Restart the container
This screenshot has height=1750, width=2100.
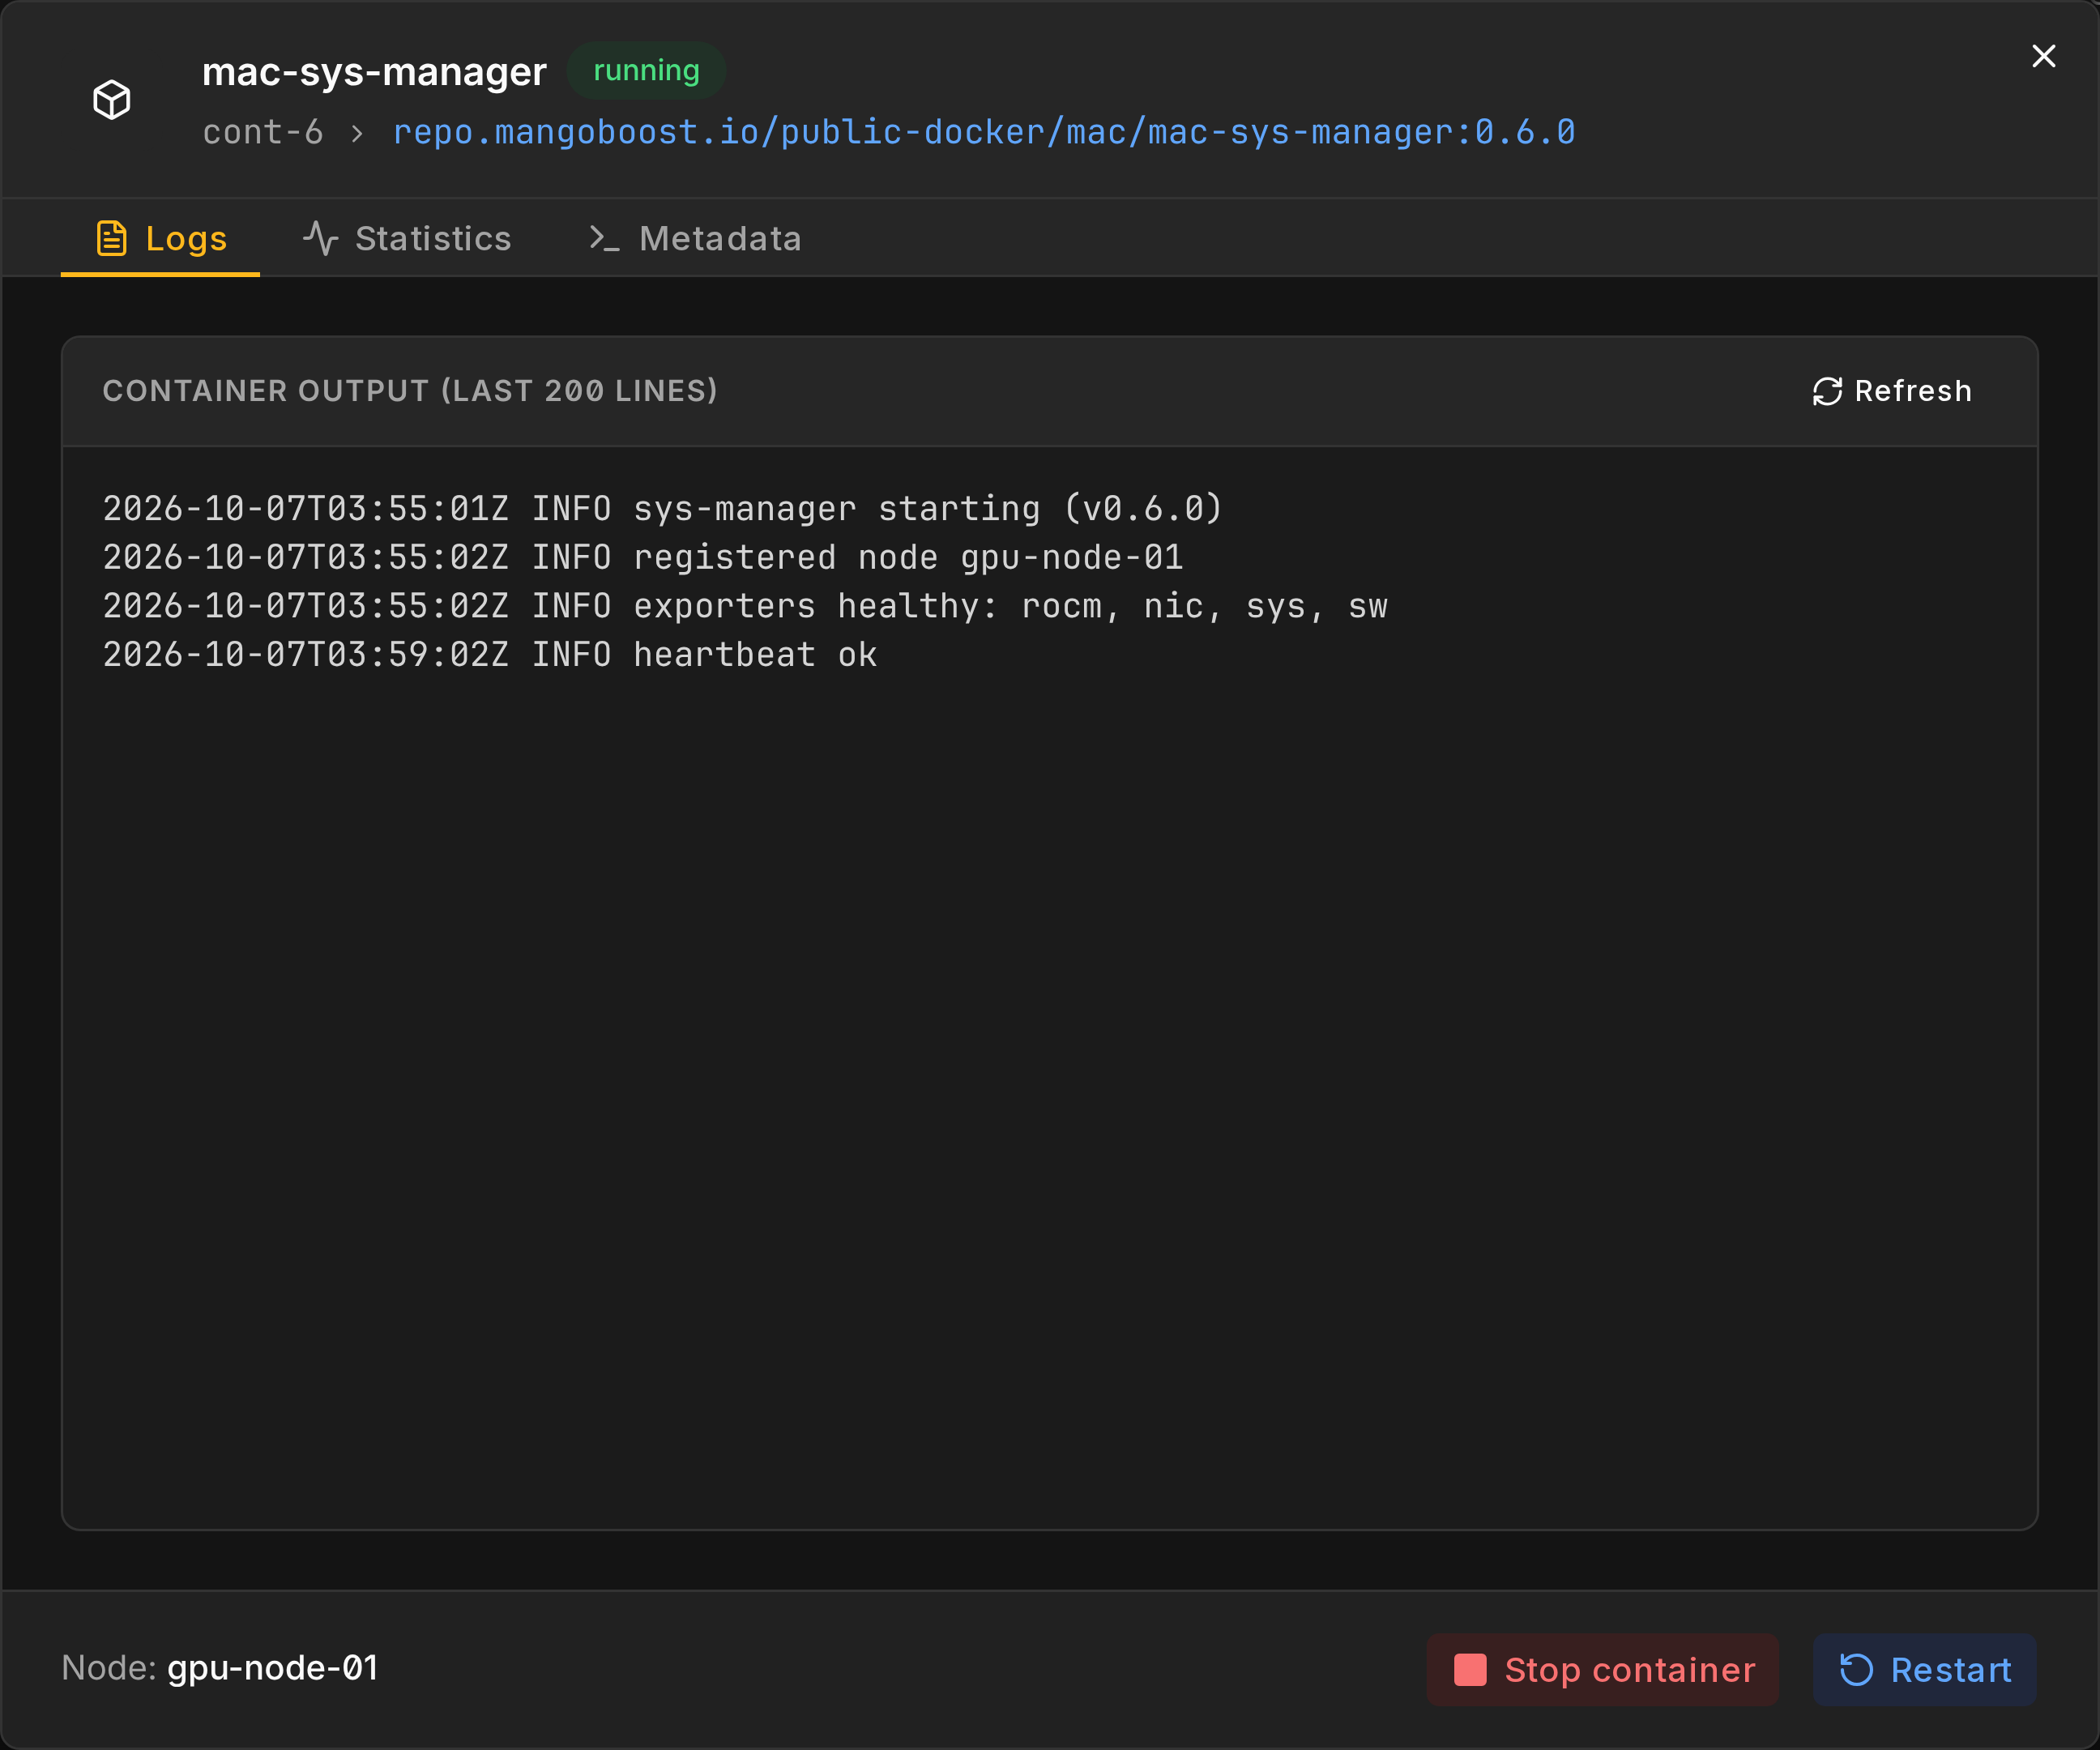(x=1925, y=1670)
